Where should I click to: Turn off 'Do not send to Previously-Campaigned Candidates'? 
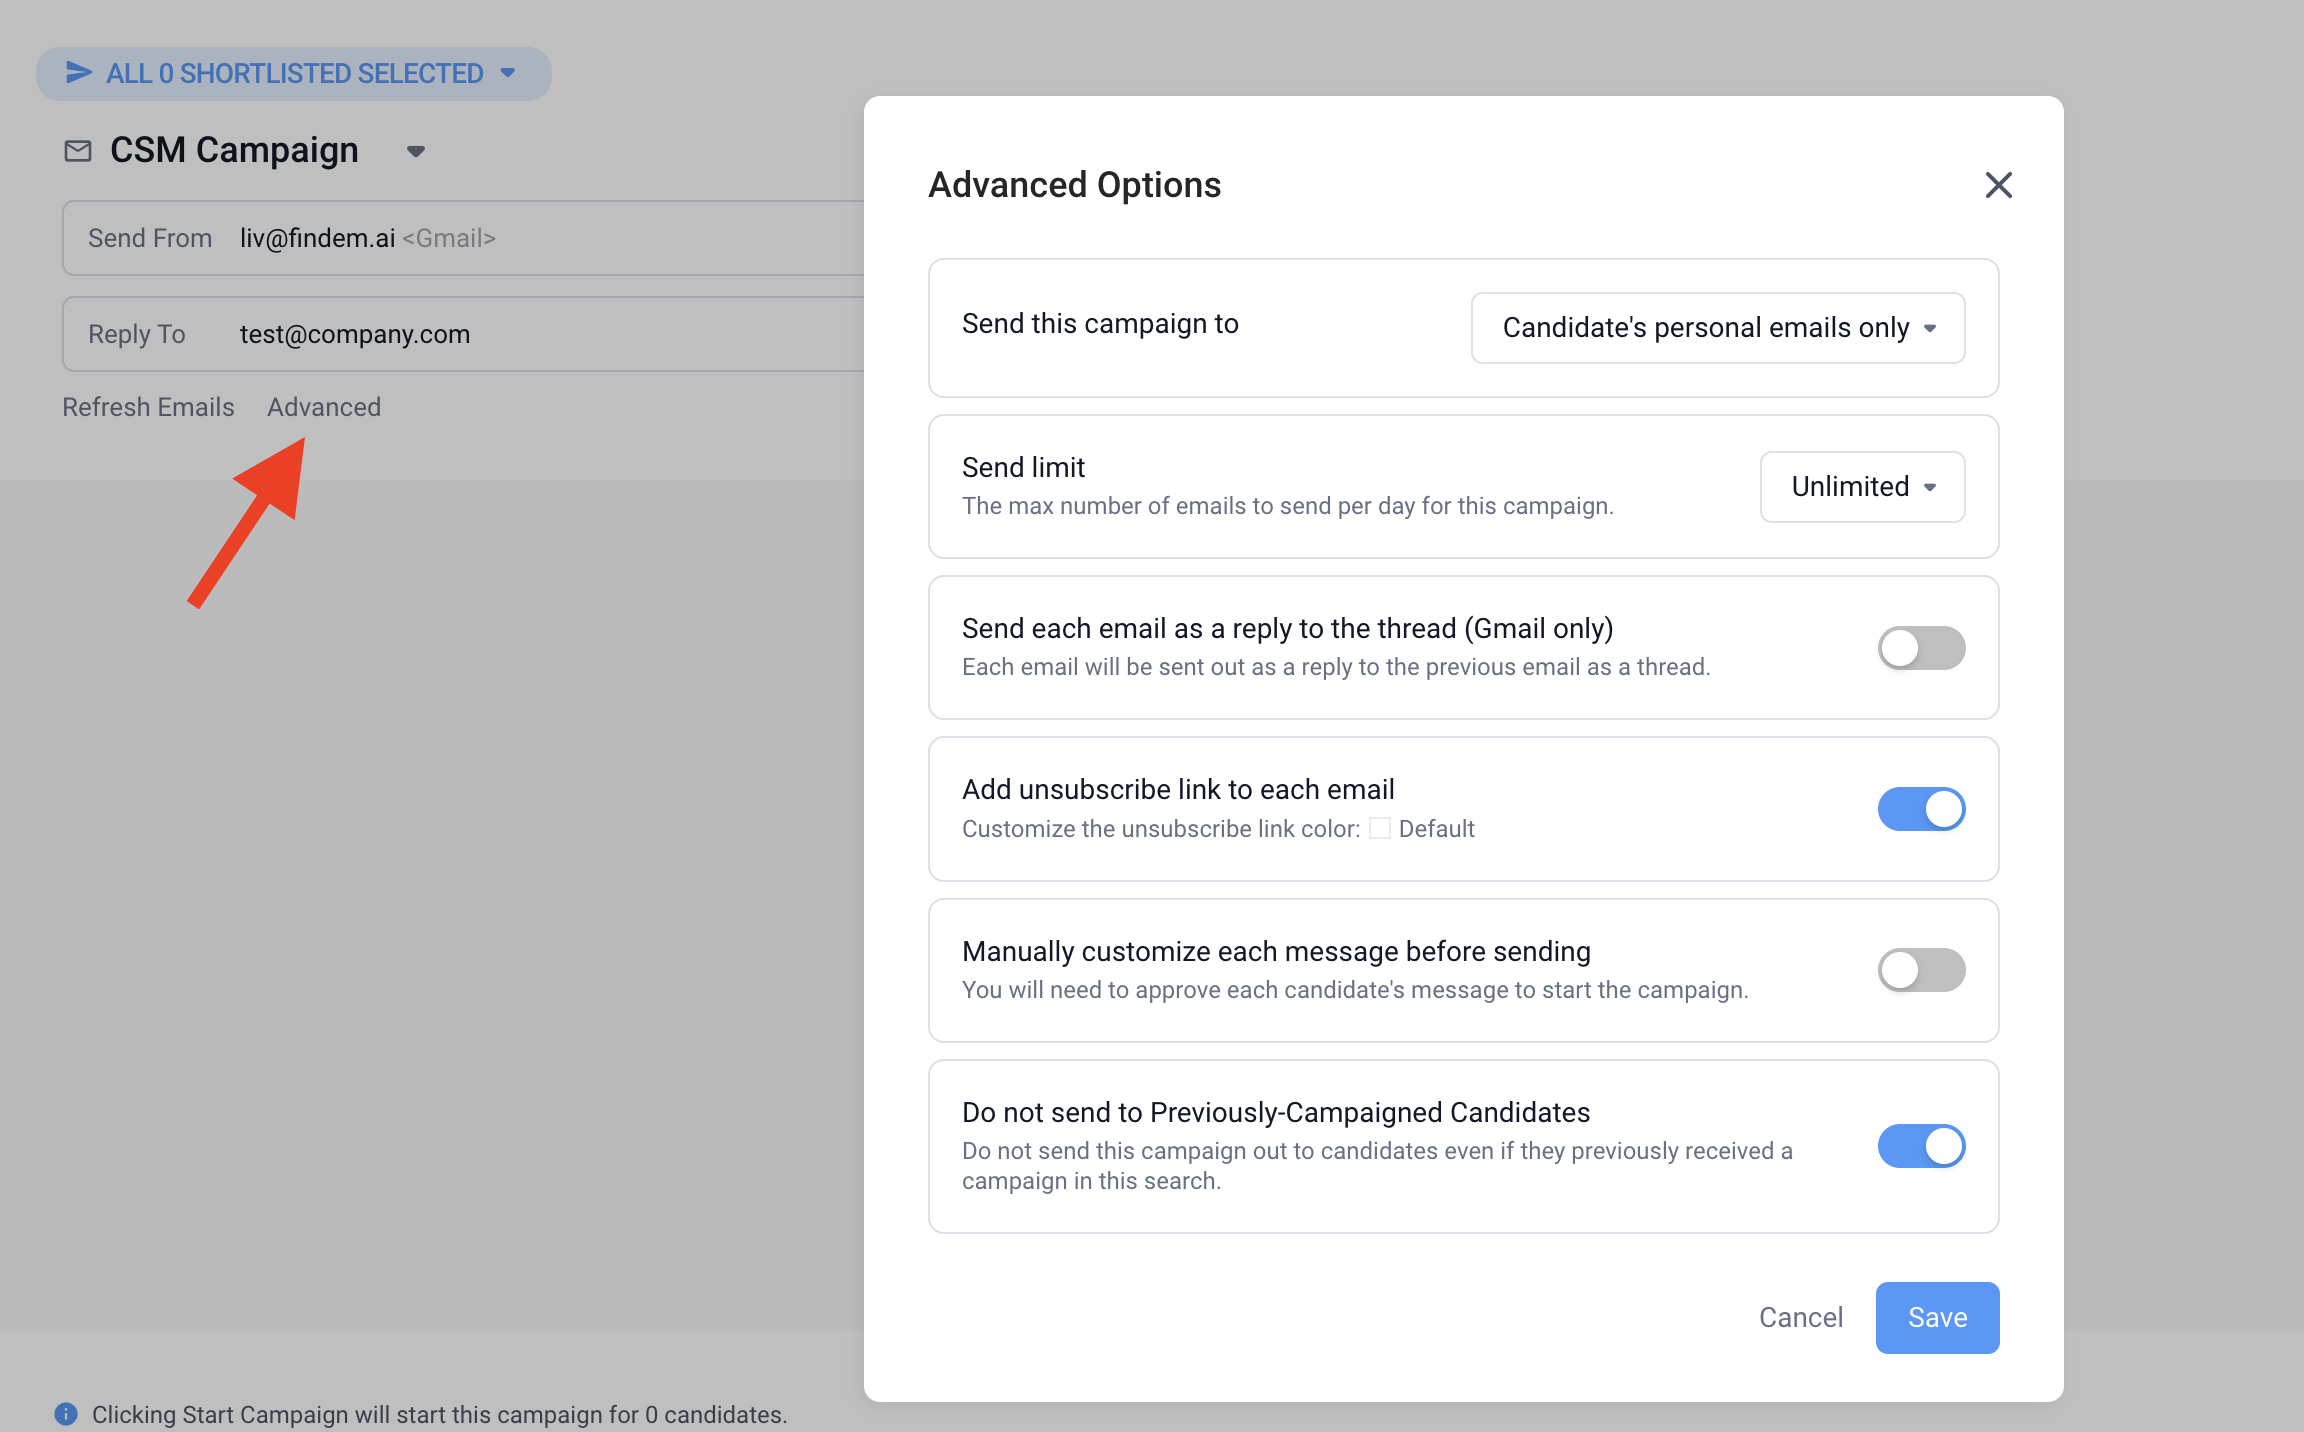pos(1921,1146)
